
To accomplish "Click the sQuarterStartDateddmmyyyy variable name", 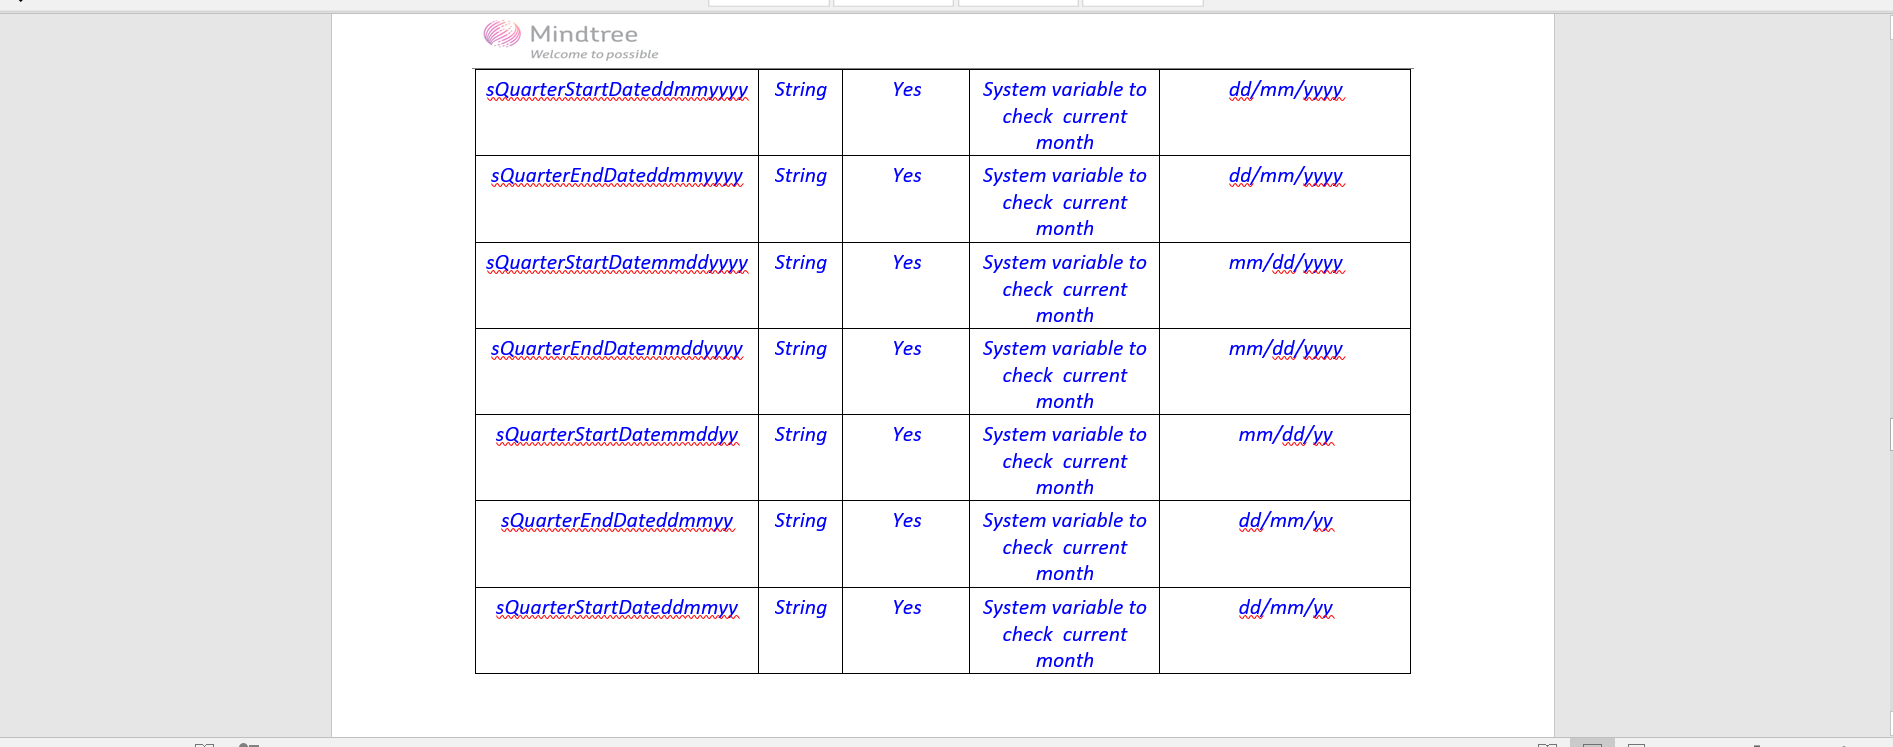I will click(x=617, y=90).
